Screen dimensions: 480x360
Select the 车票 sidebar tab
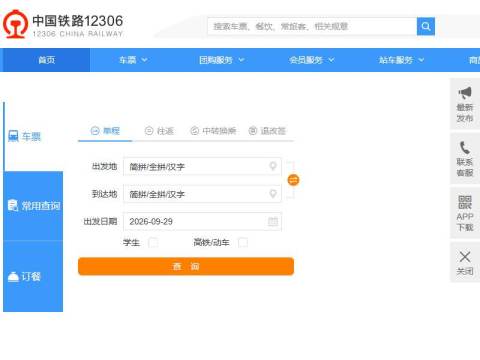(x=33, y=136)
